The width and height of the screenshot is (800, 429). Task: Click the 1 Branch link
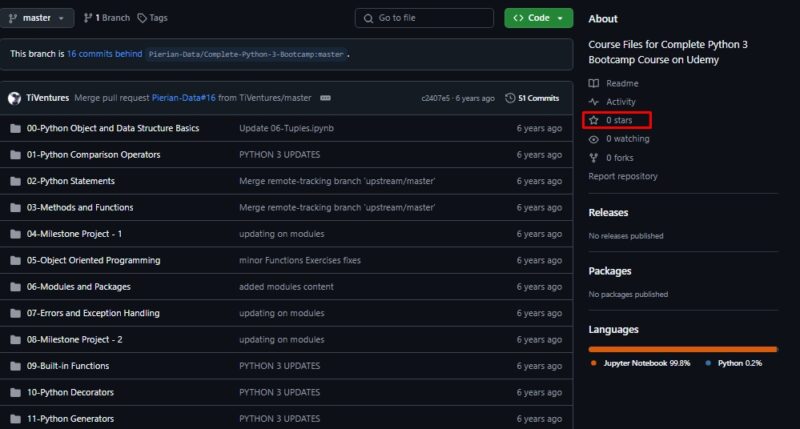tap(107, 18)
